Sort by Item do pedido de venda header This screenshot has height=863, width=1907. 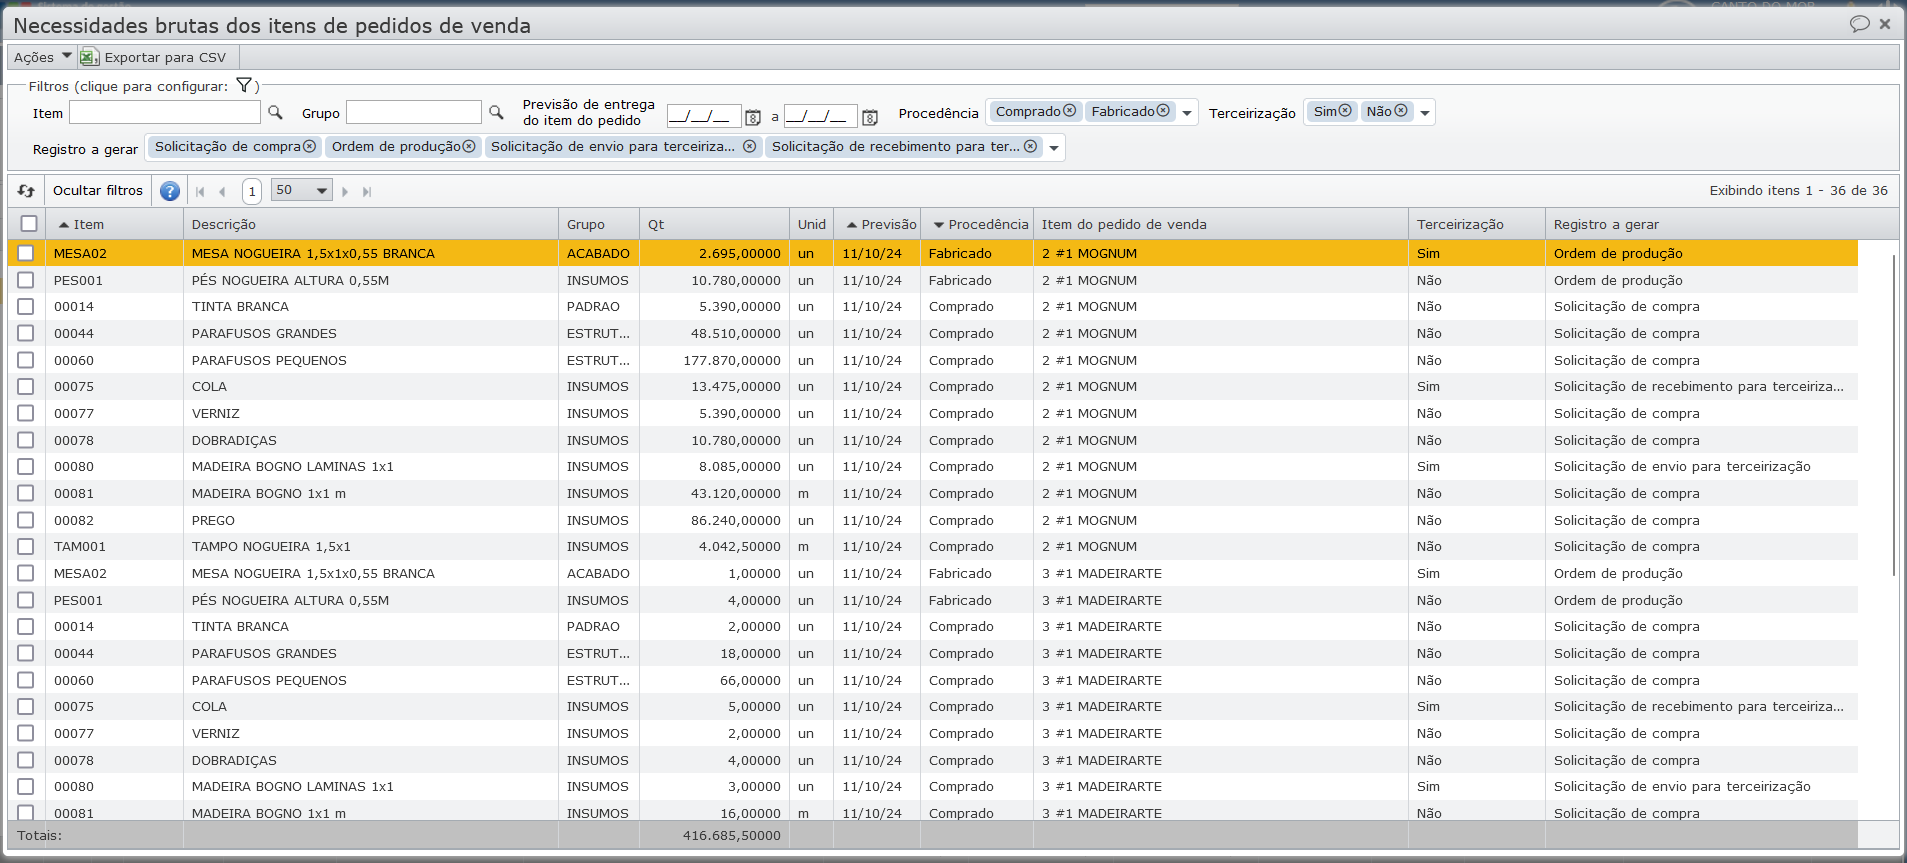pos(1221,224)
